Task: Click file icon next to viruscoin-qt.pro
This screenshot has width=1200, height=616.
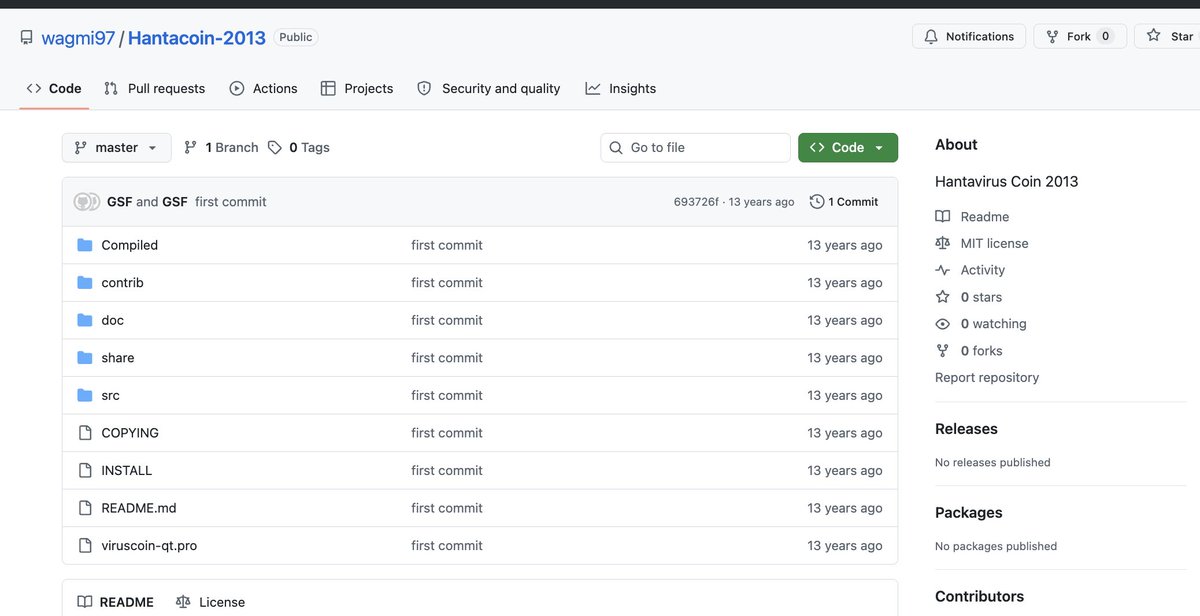Action: 85,546
